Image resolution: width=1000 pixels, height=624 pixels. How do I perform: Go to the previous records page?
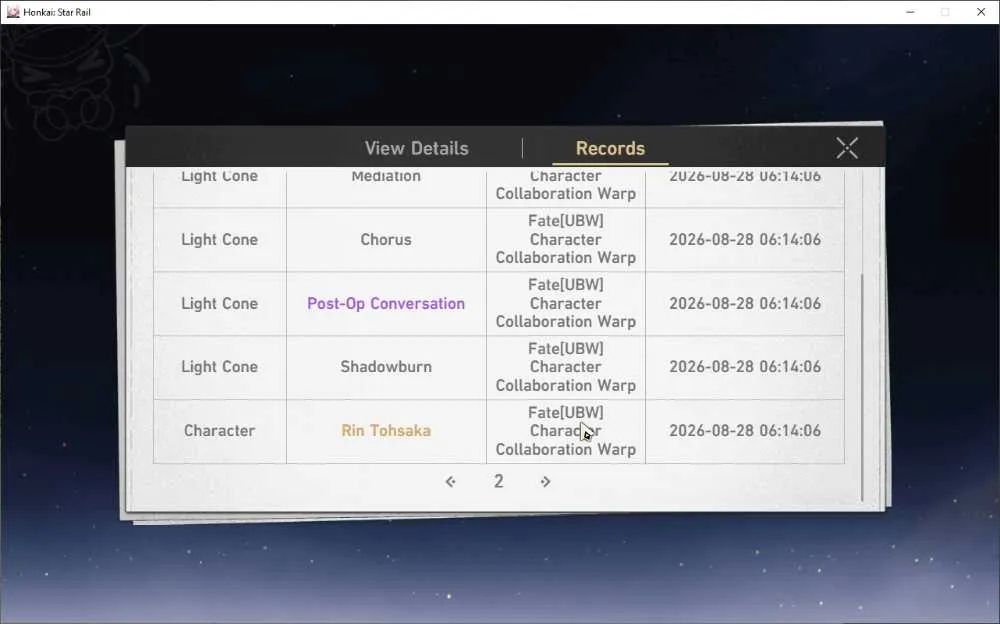450,482
